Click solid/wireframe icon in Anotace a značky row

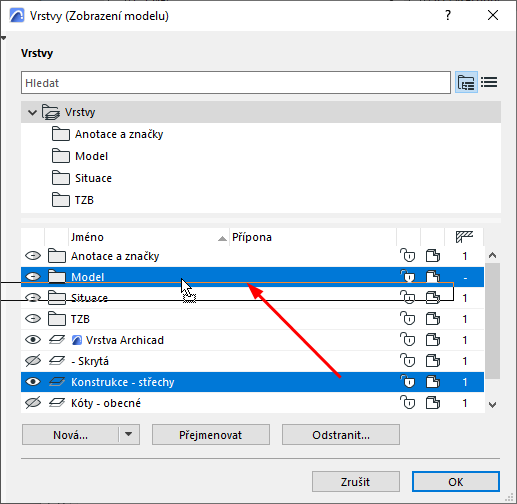point(433,256)
